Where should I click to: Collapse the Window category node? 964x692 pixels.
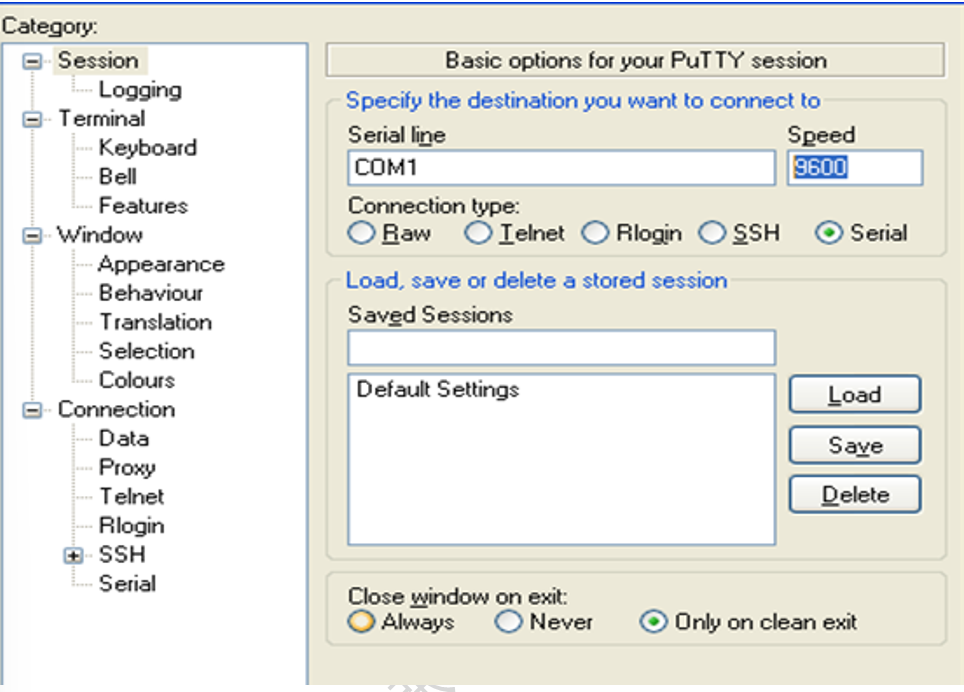[32, 235]
